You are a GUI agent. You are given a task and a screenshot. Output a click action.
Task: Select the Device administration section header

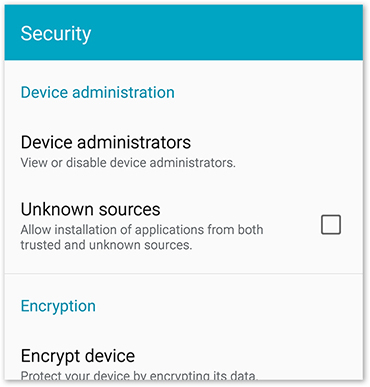pos(97,92)
